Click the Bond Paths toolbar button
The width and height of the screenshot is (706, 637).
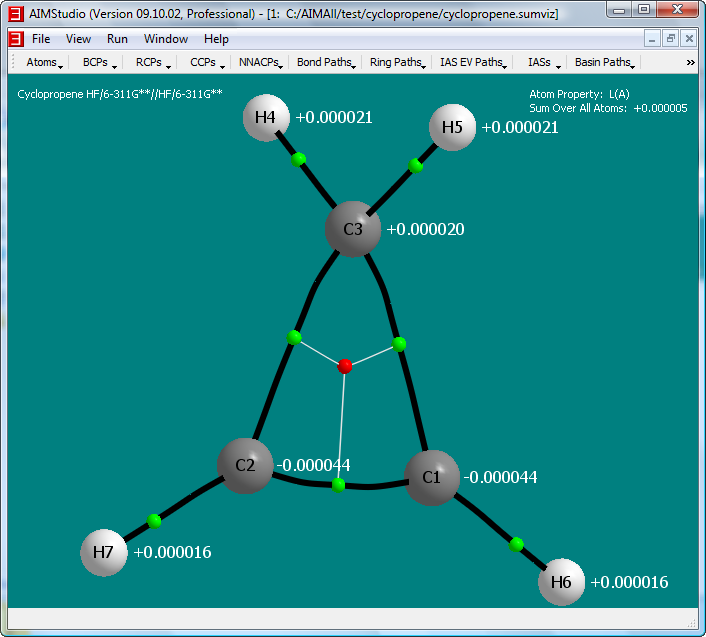(326, 62)
